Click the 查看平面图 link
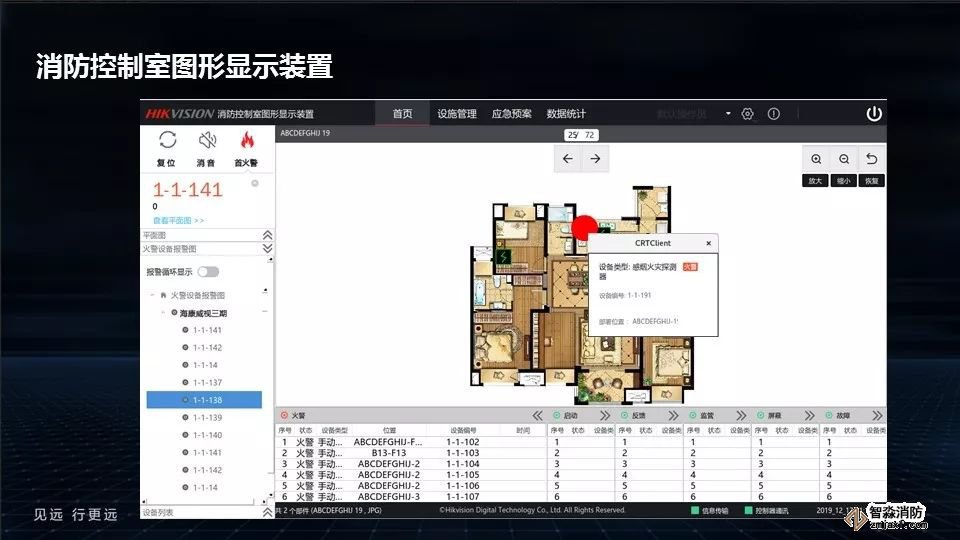Viewport: 960px width, 540px height. 178,220
